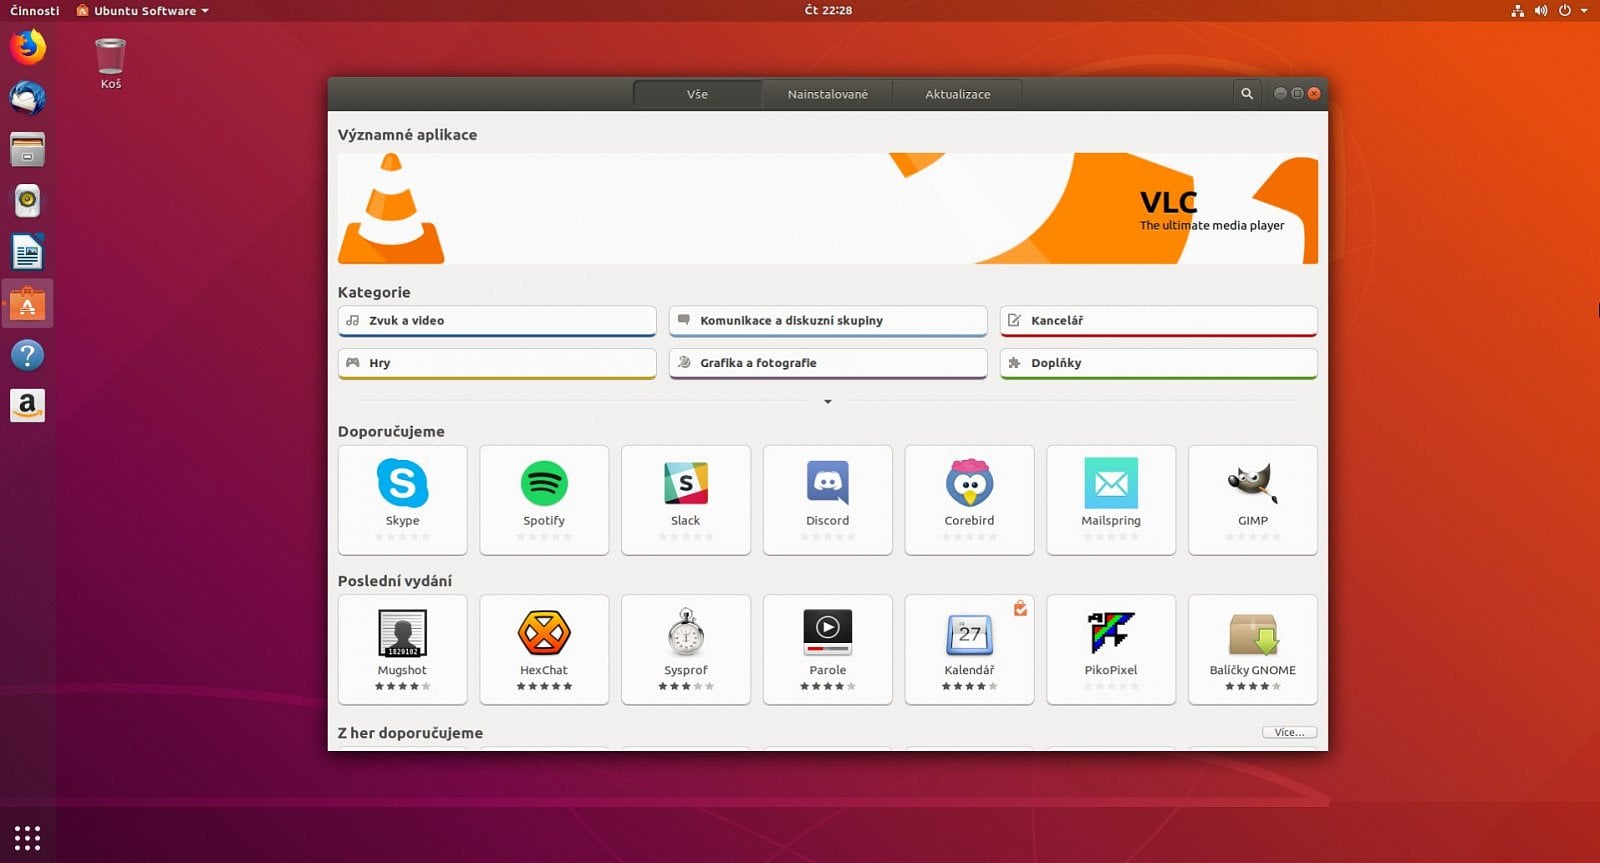Viewport: 1600px width, 863px height.
Task: Click Ubuntu Software dock icon
Action: (27, 304)
